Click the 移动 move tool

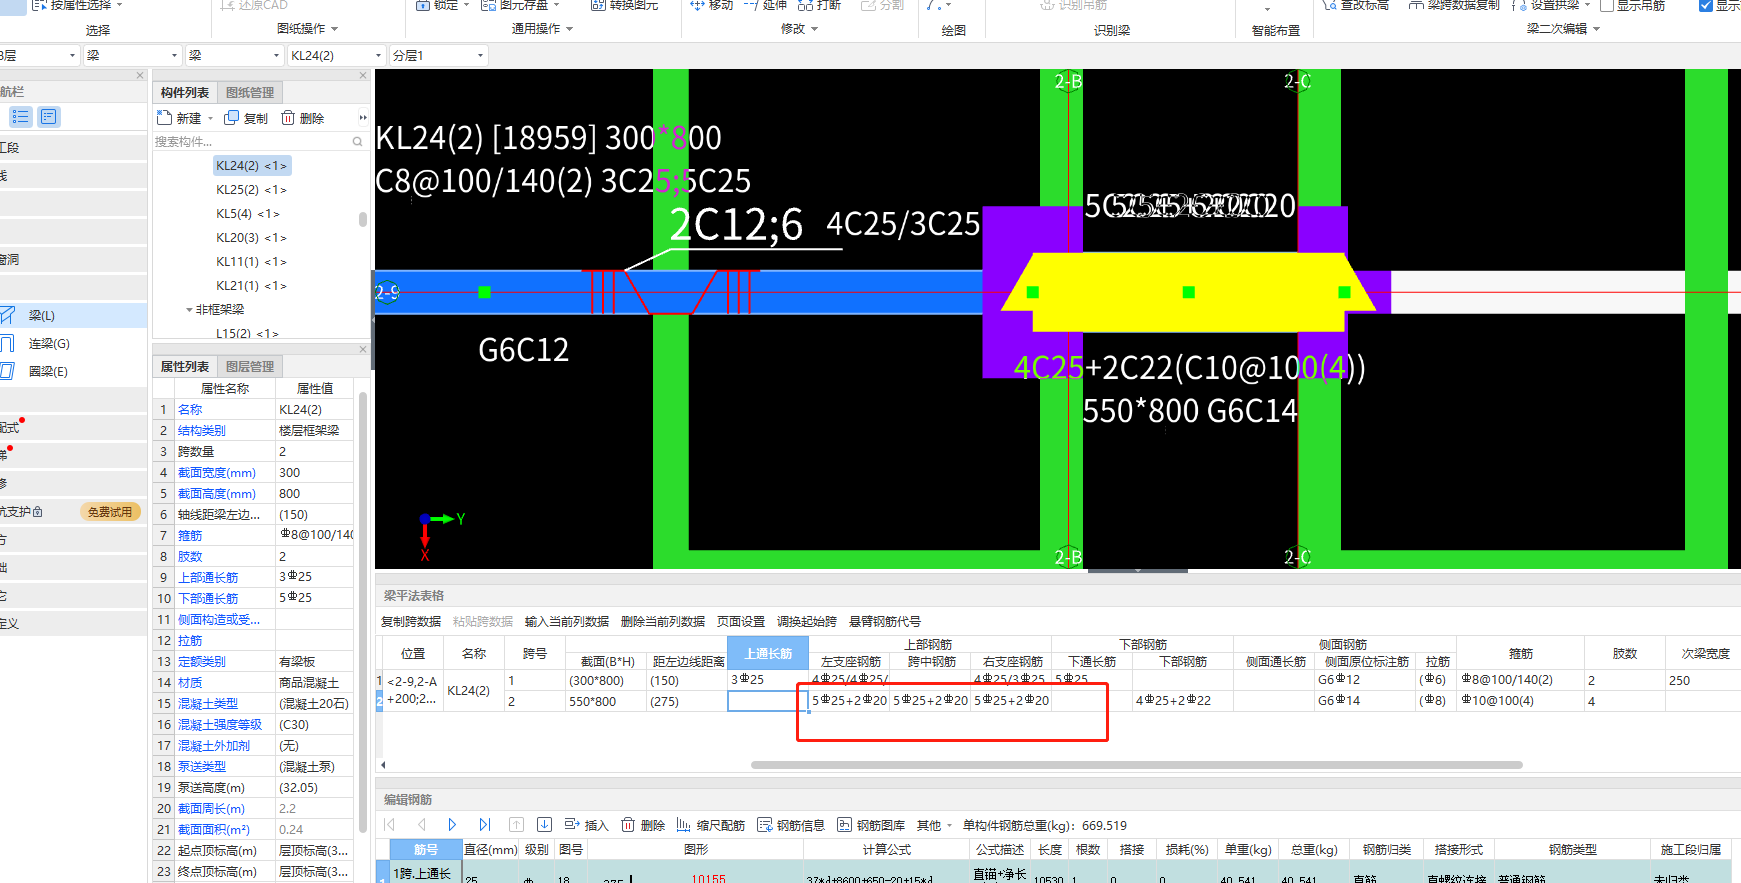tap(712, 5)
